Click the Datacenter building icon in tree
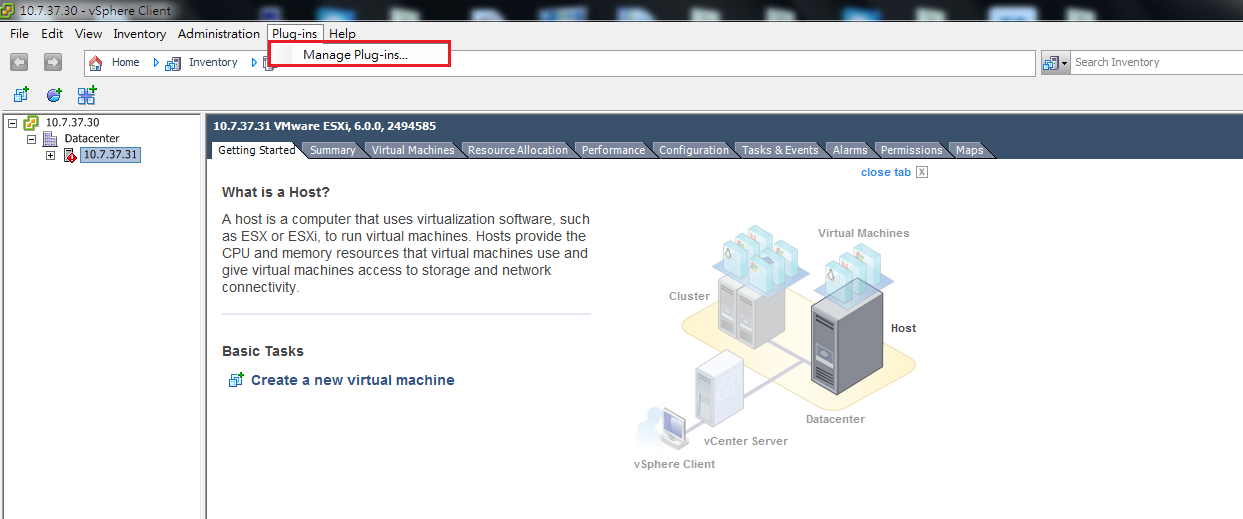1243x519 pixels. click(x=50, y=139)
